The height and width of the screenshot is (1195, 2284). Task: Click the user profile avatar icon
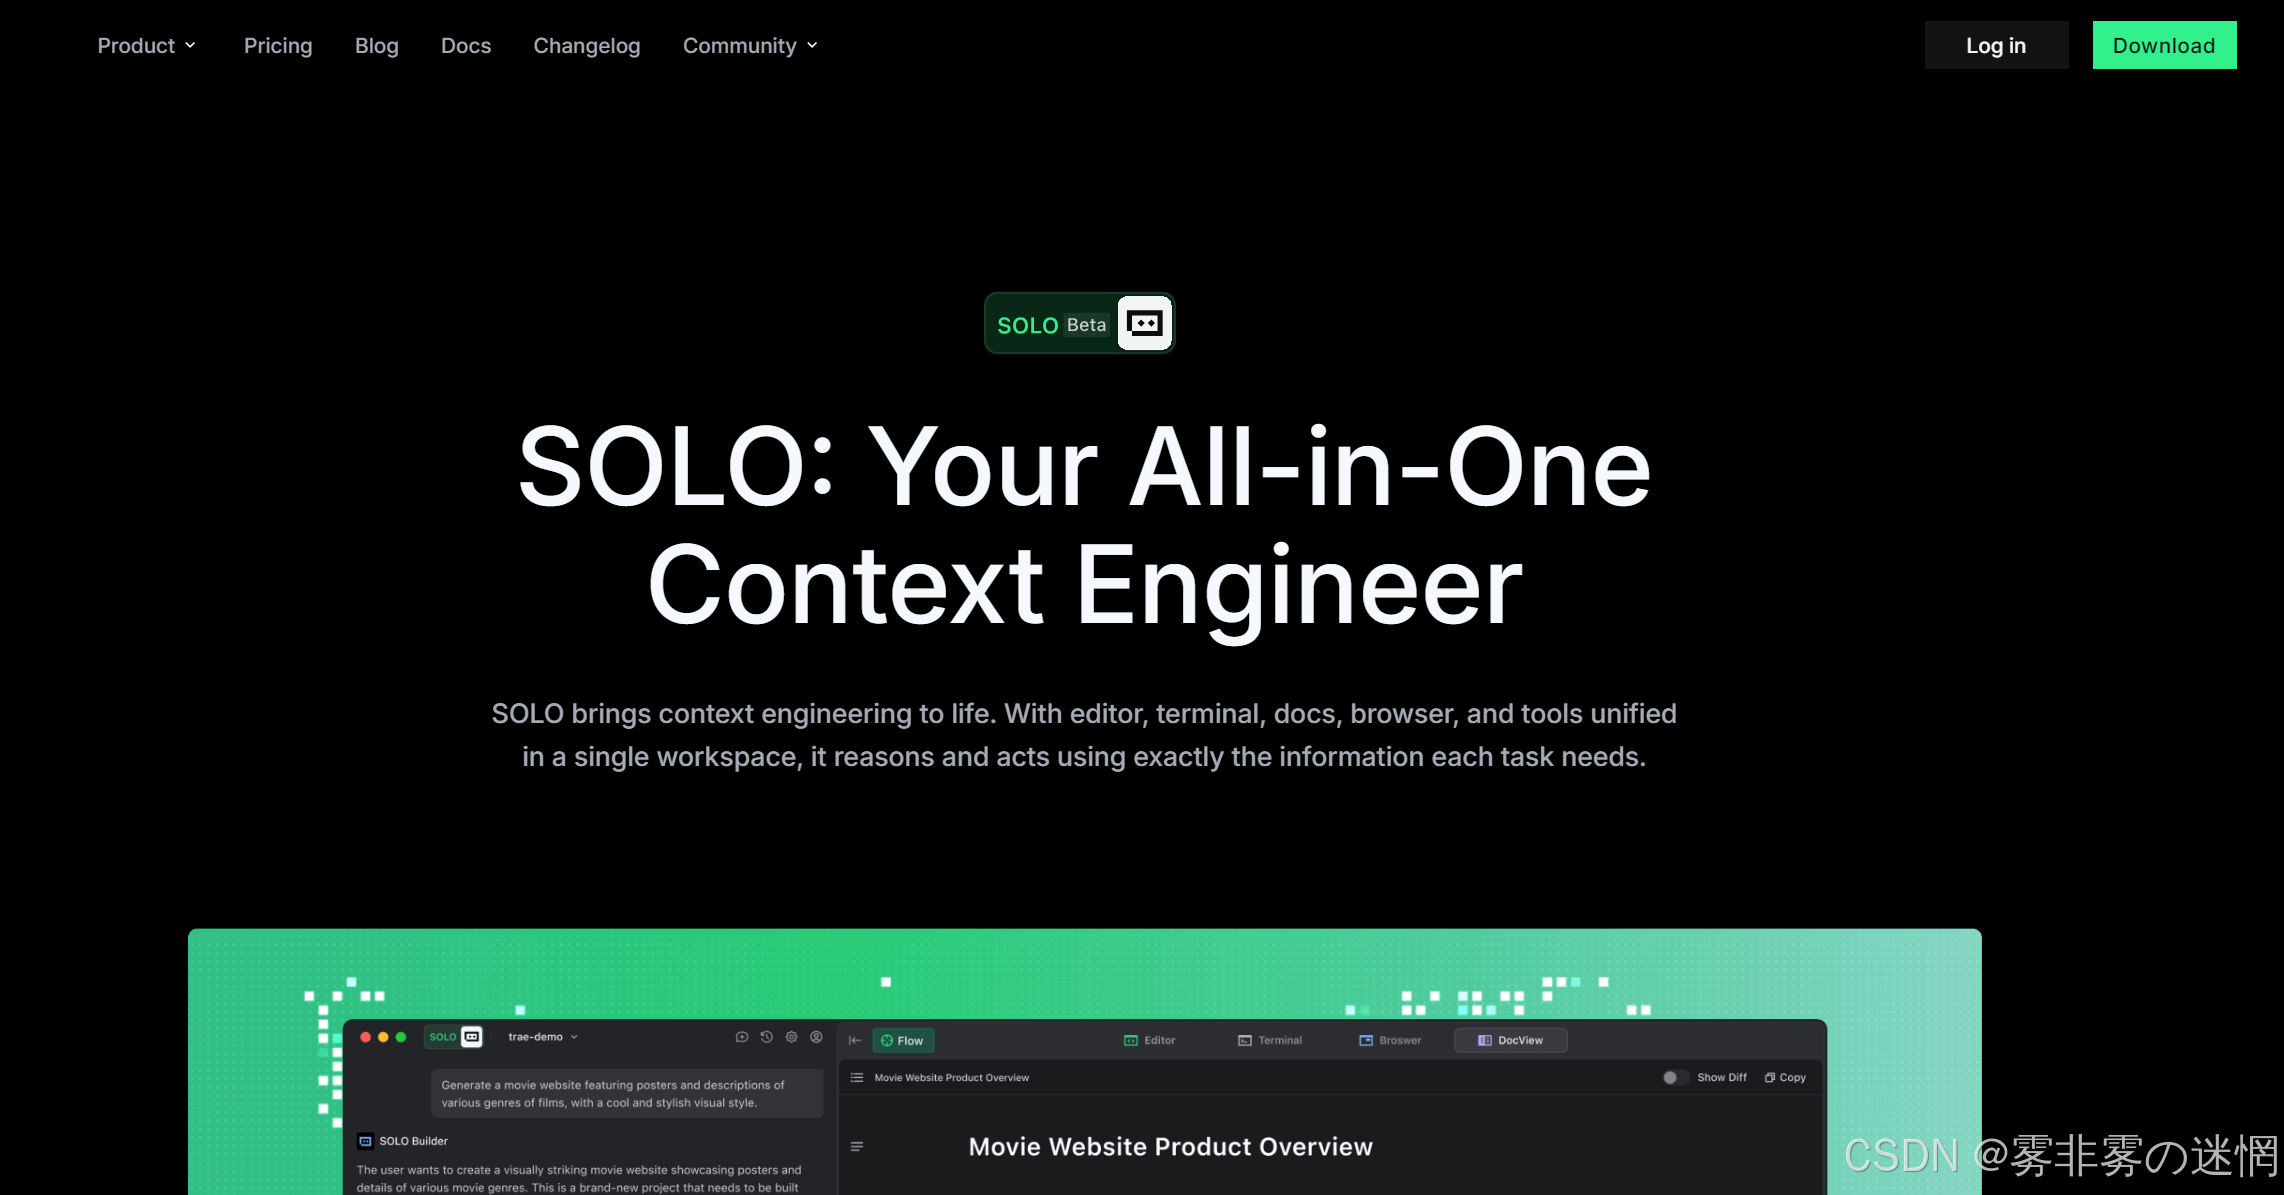click(x=817, y=1037)
